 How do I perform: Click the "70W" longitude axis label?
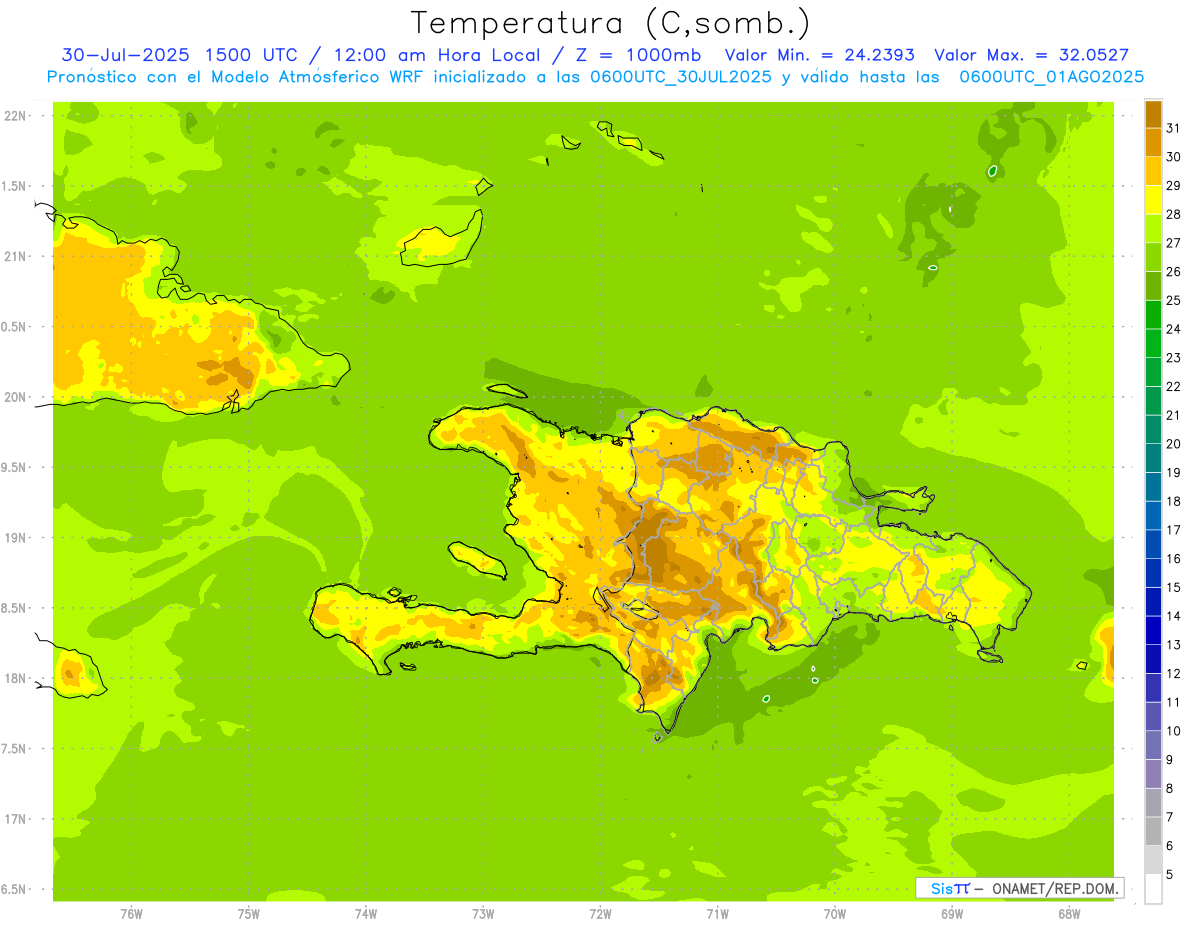[x=834, y=913]
